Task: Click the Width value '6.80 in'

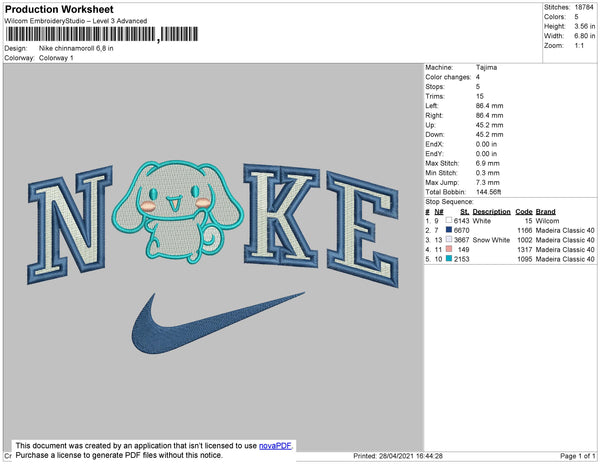Action: pyautogui.click(x=584, y=36)
